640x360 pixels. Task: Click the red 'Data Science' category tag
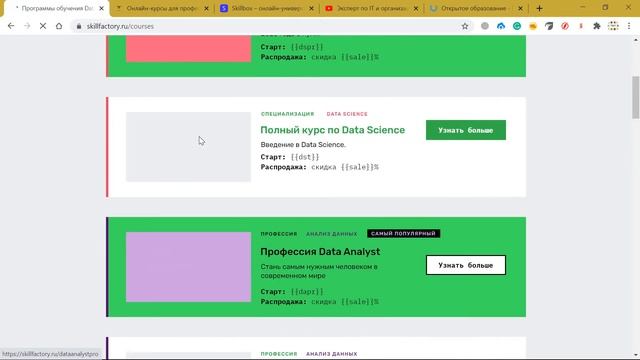click(x=347, y=114)
